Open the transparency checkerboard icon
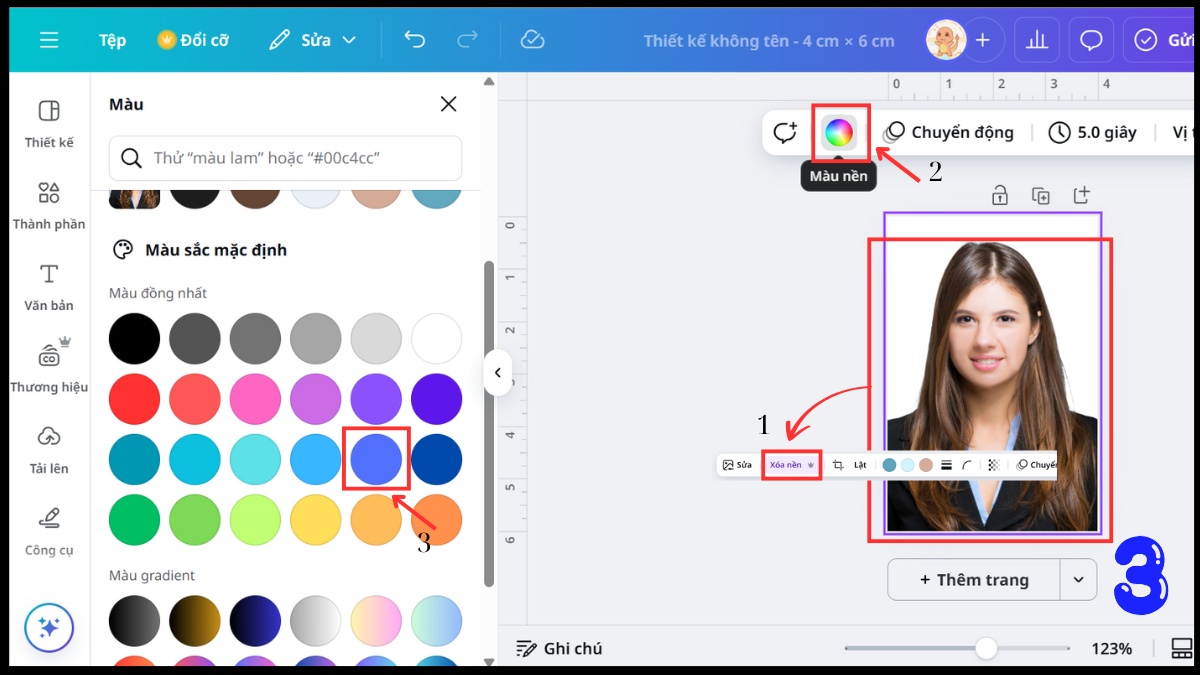Viewport: 1200px width, 675px height. (x=993, y=465)
